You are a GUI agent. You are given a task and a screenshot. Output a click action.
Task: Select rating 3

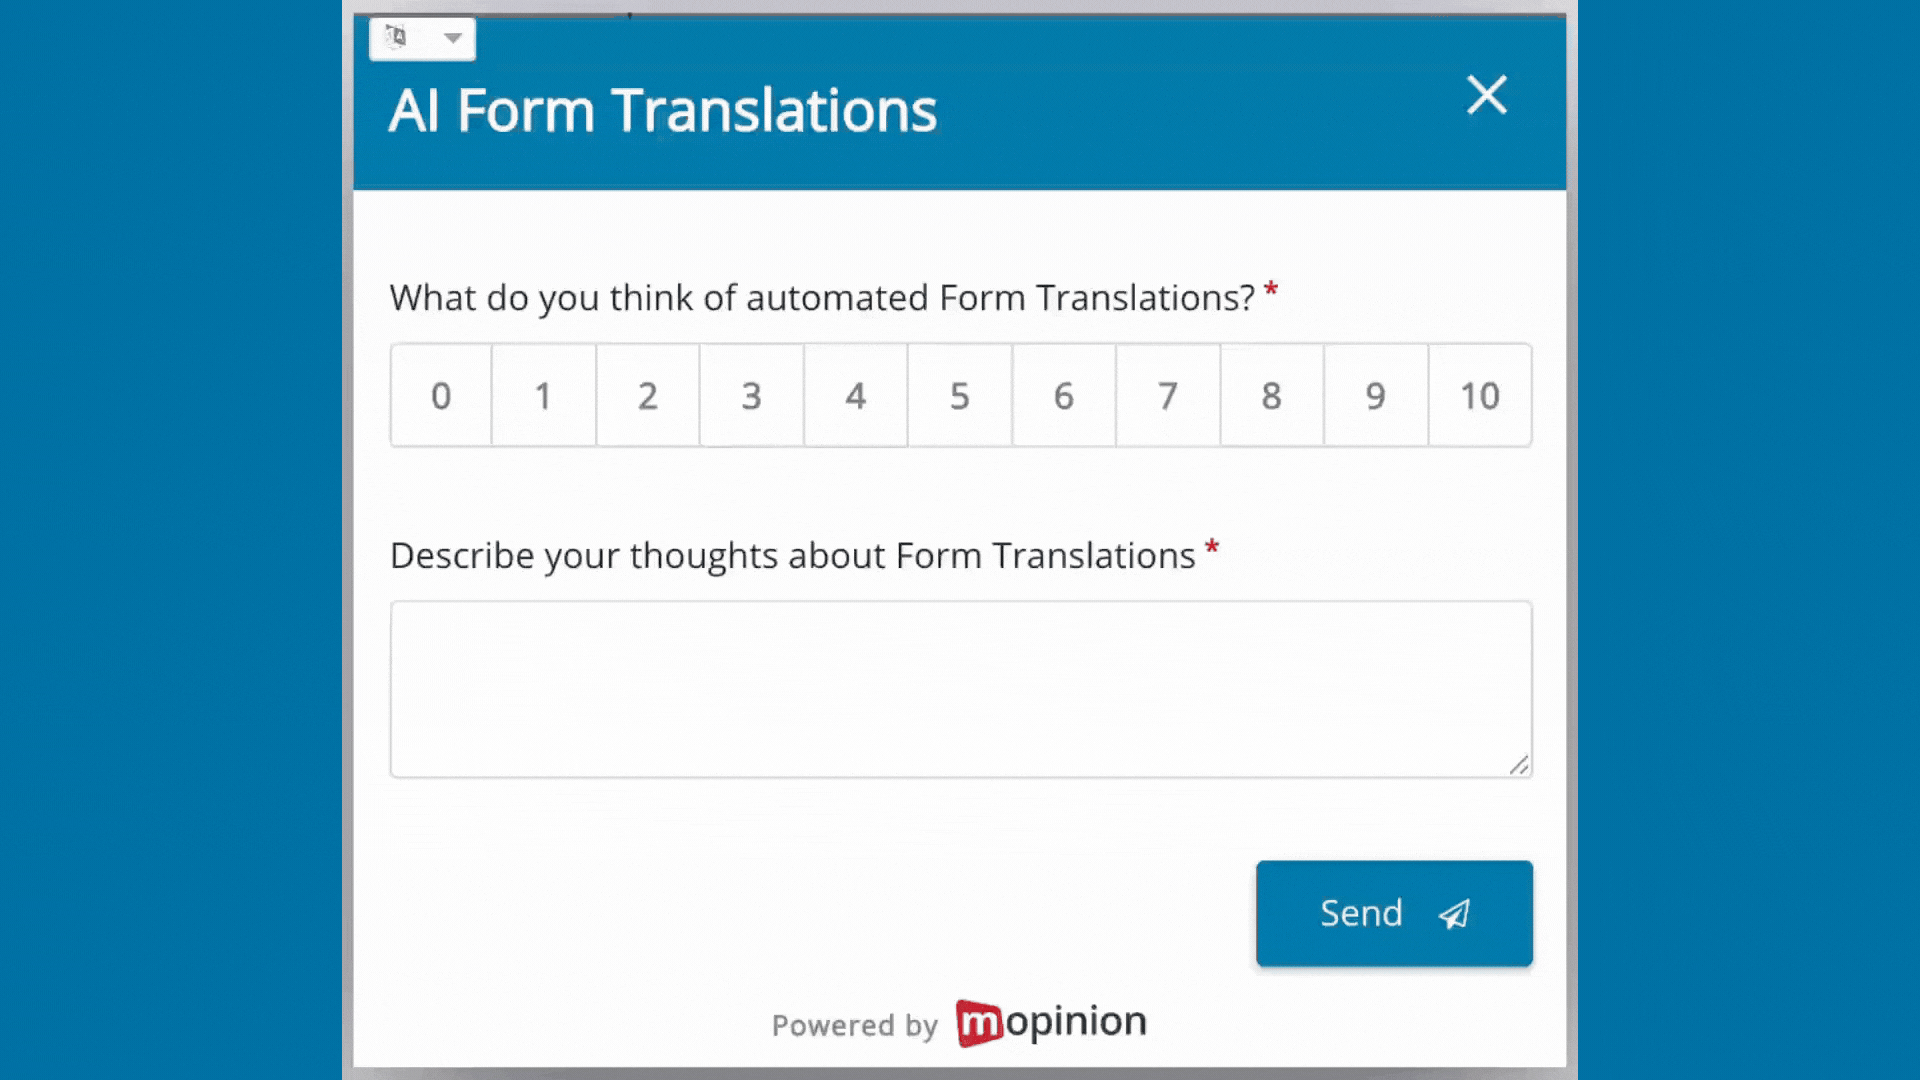[x=752, y=396]
